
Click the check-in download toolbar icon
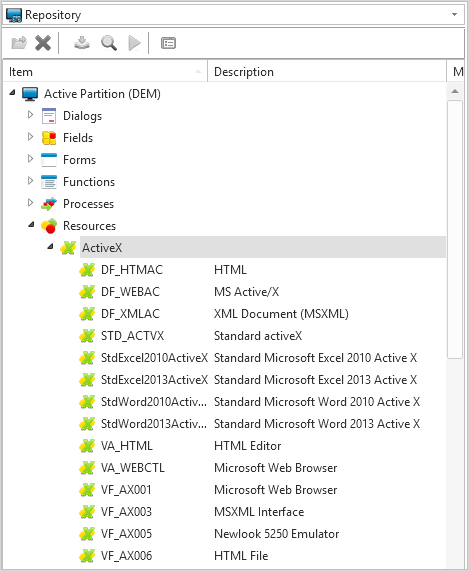tap(82, 43)
